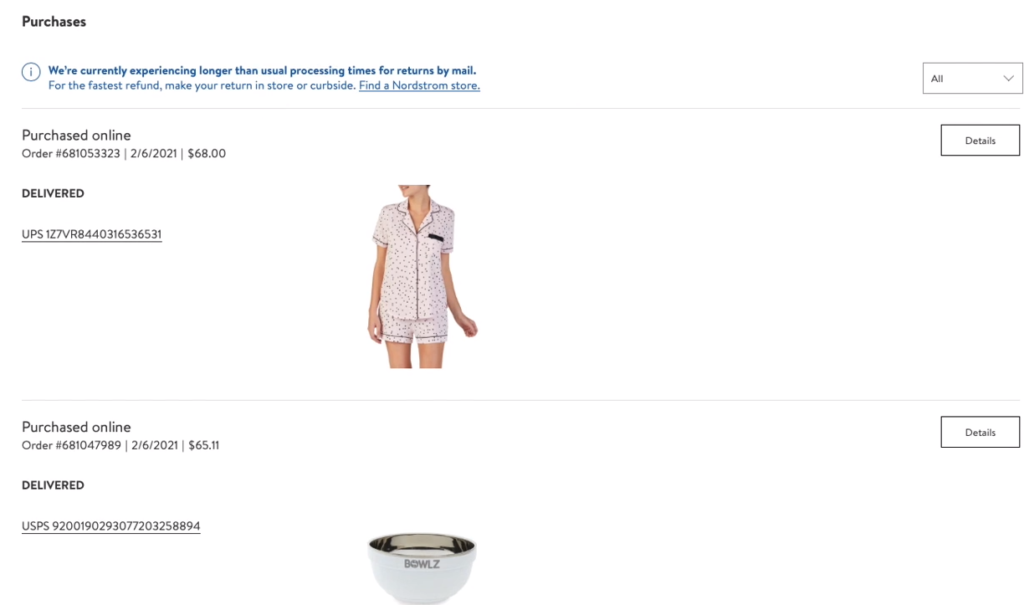The width and height of the screenshot is (1024, 605).
Task: Click the $65.11 order total text
Action: [204, 446]
